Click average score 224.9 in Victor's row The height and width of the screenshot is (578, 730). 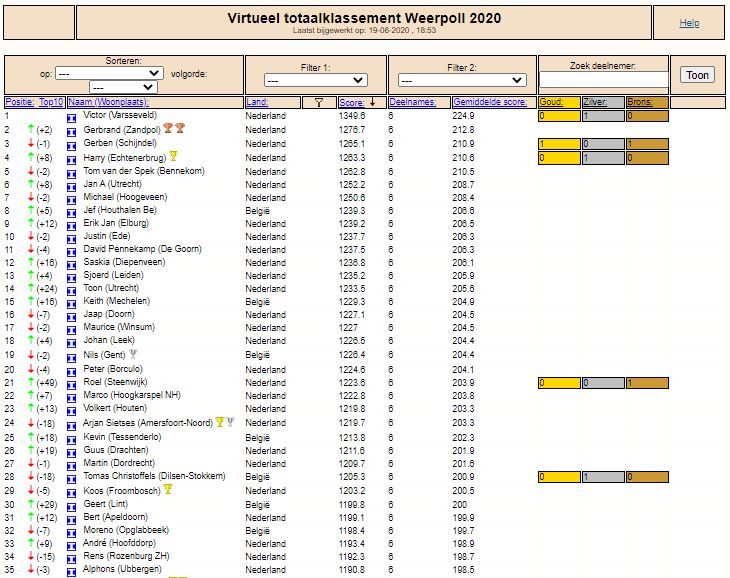point(463,116)
